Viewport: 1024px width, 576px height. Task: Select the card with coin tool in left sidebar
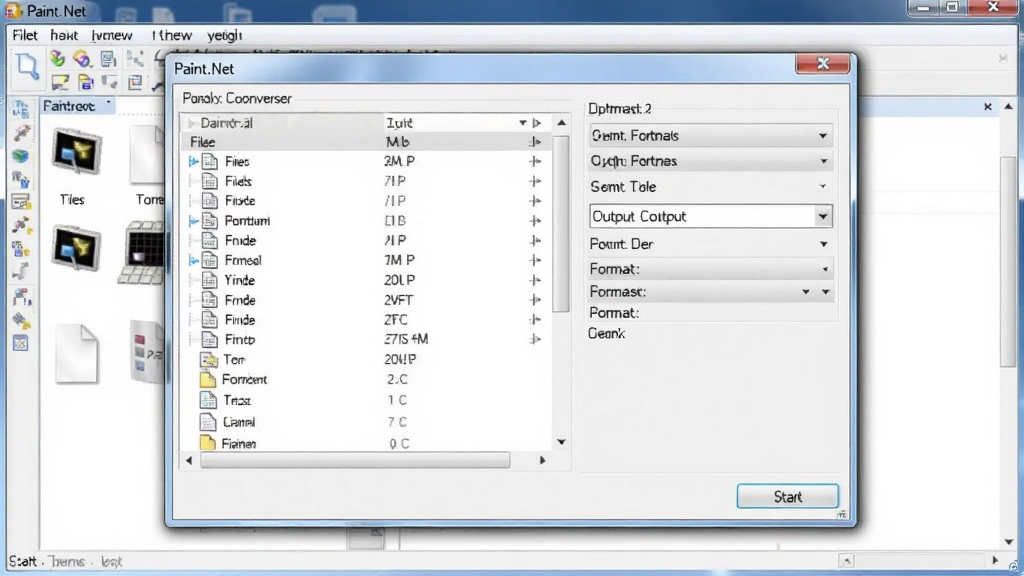[21, 202]
